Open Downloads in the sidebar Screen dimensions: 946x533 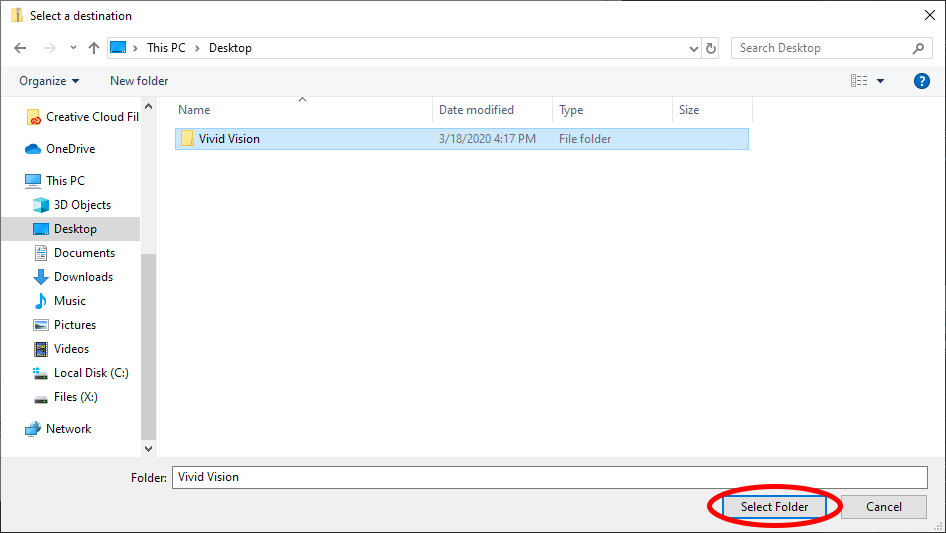tap(73, 276)
